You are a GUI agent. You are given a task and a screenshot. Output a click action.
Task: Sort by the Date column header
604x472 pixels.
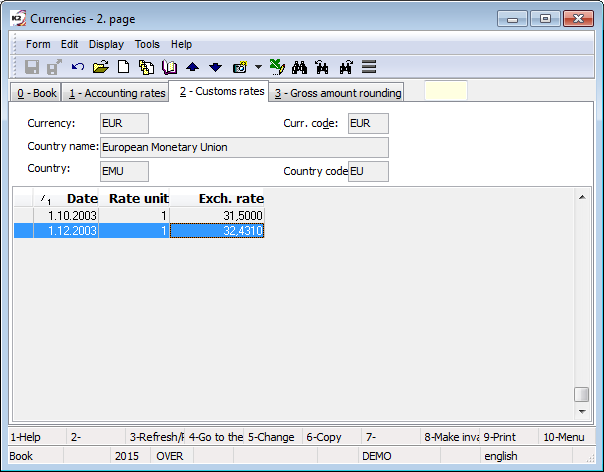tap(66, 198)
